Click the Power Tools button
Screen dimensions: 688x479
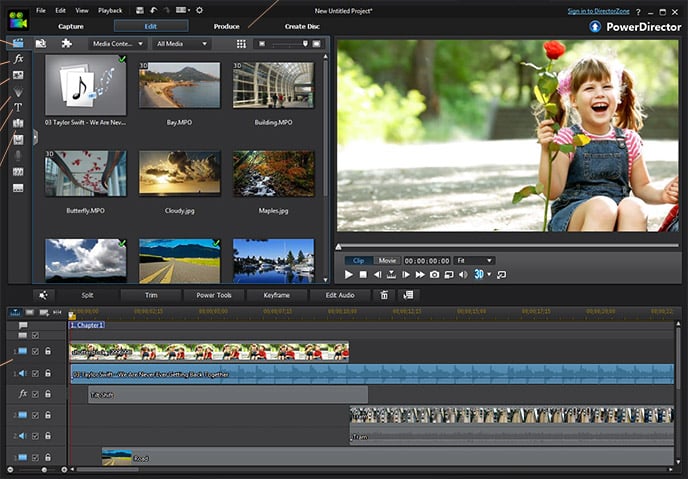[214, 295]
